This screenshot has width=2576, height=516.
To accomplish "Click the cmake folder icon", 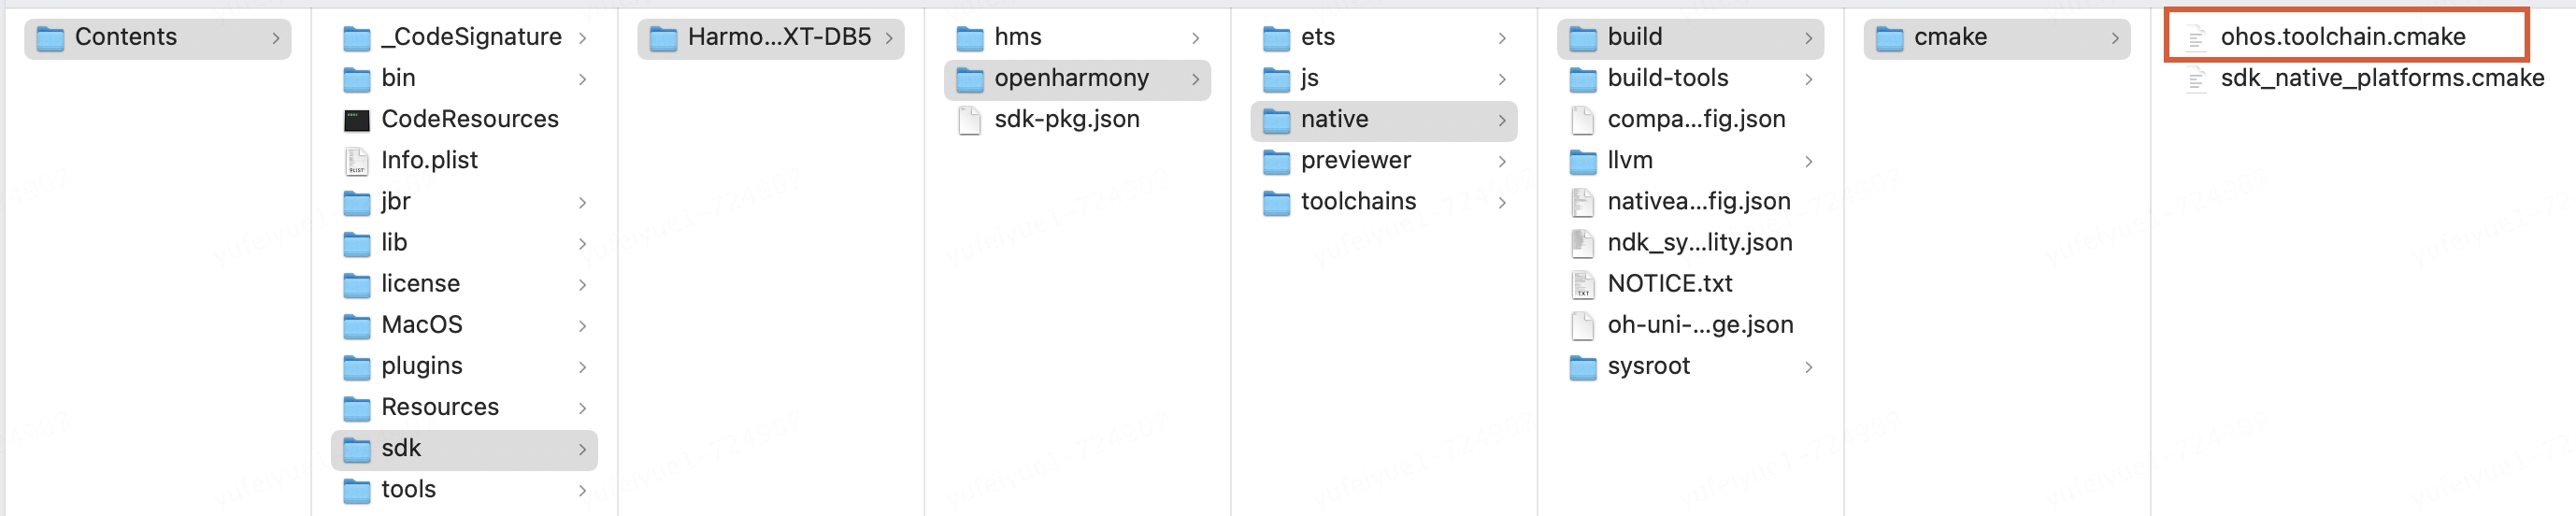I will click(1889, 38).
